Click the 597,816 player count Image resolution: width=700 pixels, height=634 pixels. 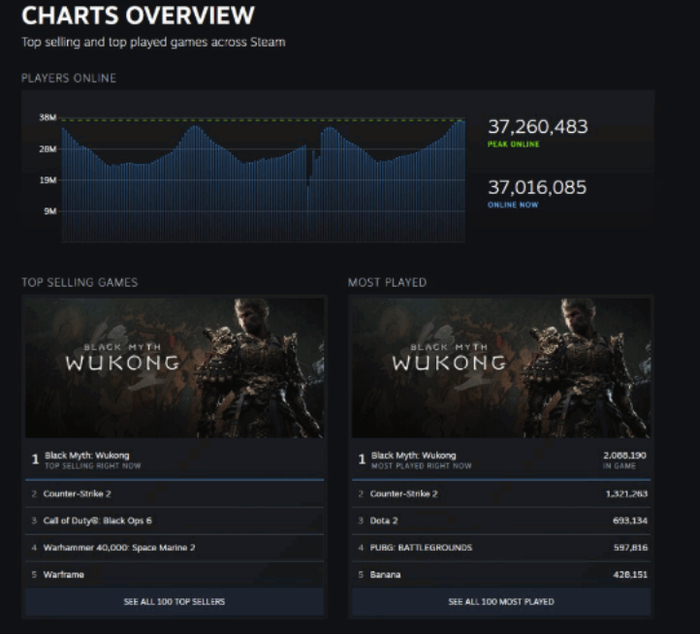tap(630, 547)
